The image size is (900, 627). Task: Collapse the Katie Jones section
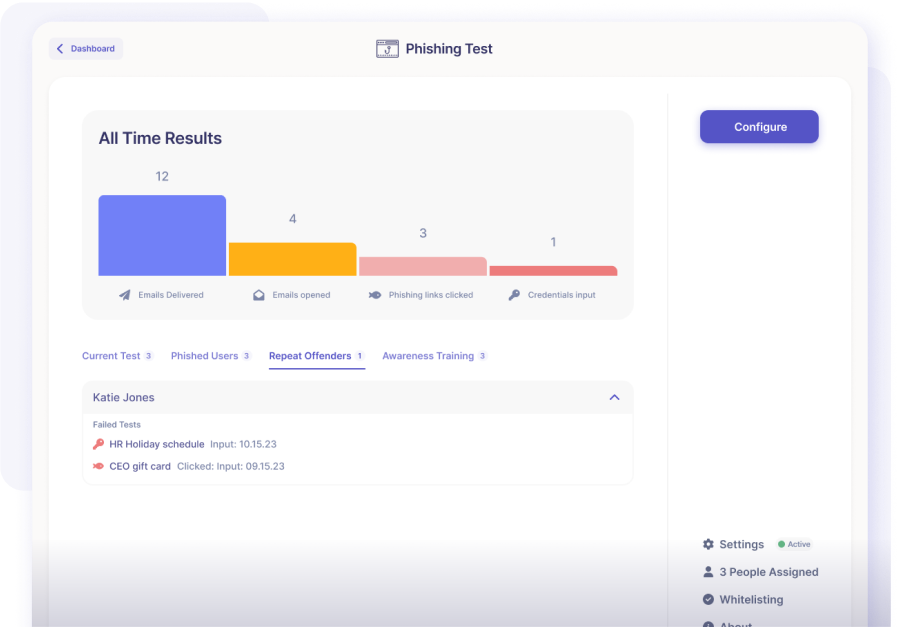tap(614, 397)
